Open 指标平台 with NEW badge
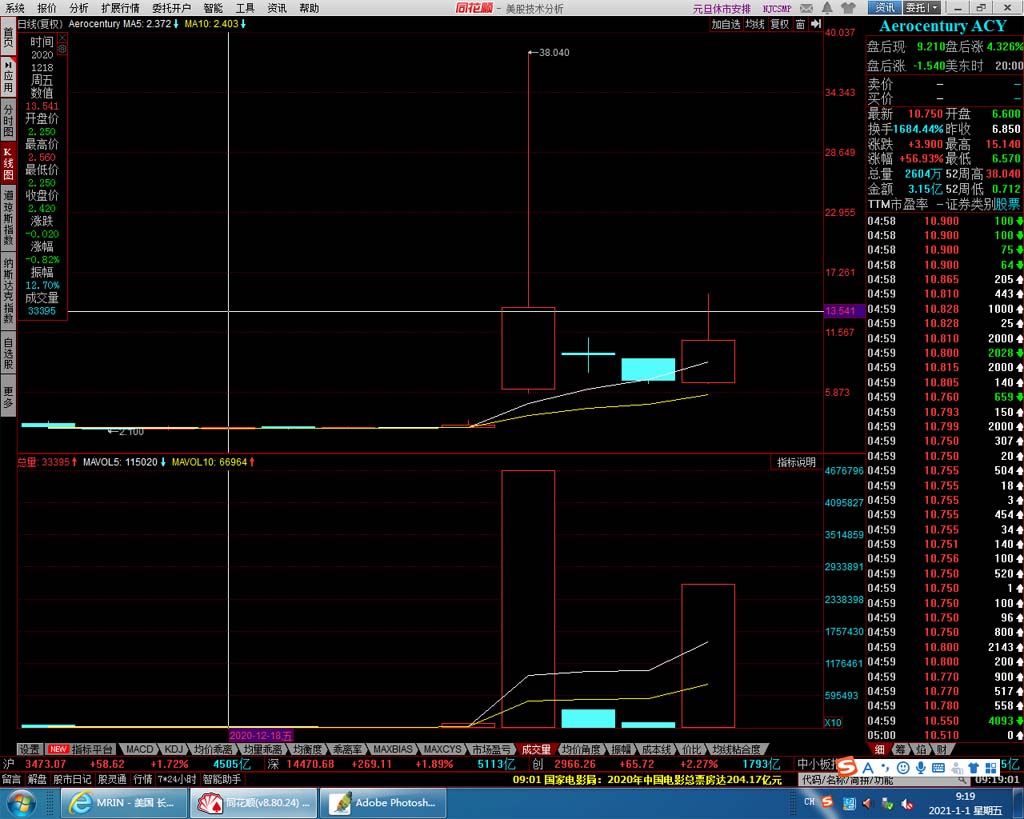 coord(82,749)
